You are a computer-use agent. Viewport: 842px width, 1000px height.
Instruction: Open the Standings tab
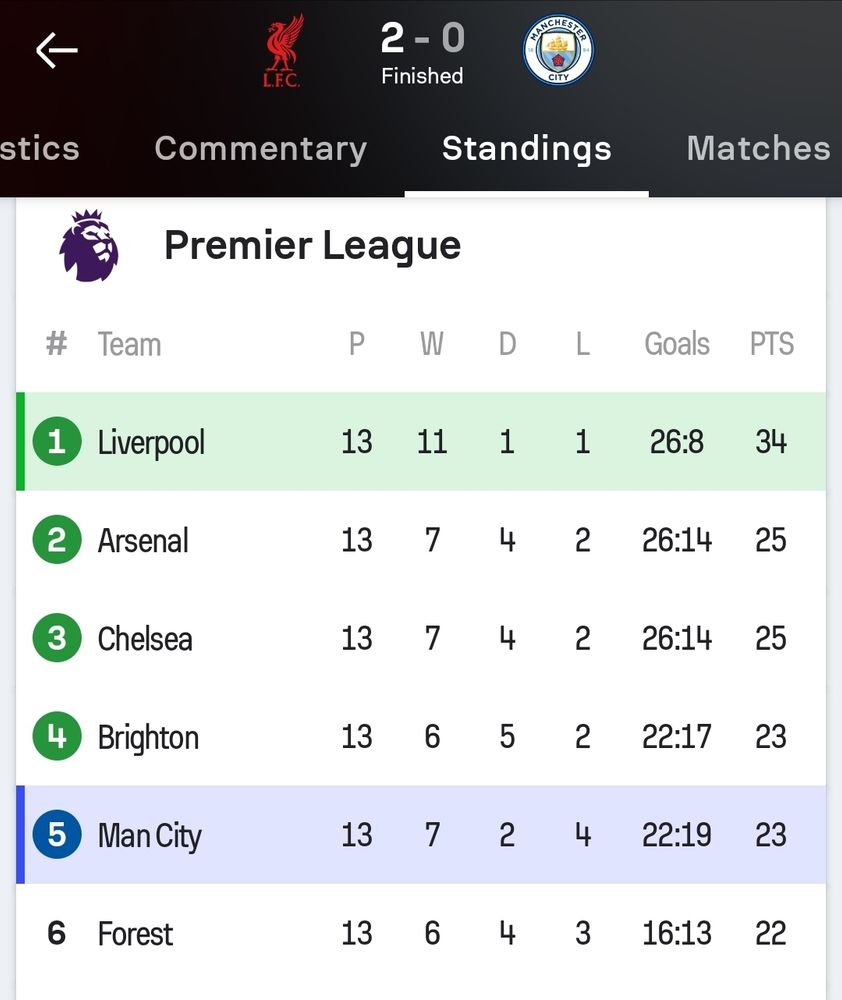527,149
